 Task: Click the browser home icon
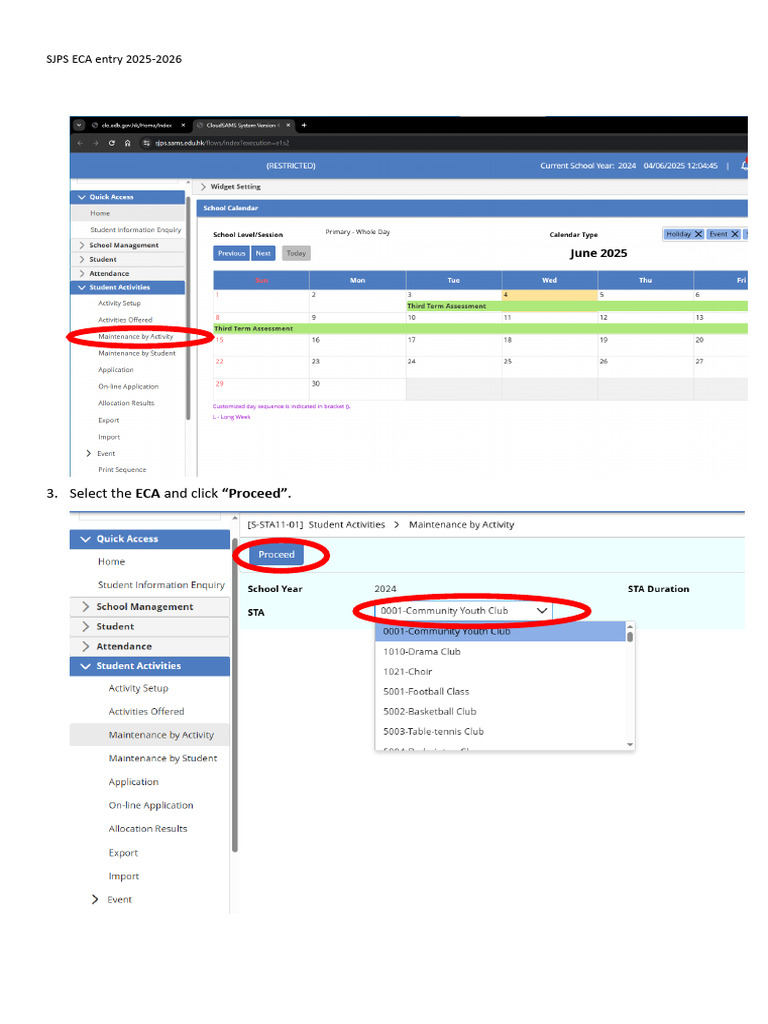point(127,143)
